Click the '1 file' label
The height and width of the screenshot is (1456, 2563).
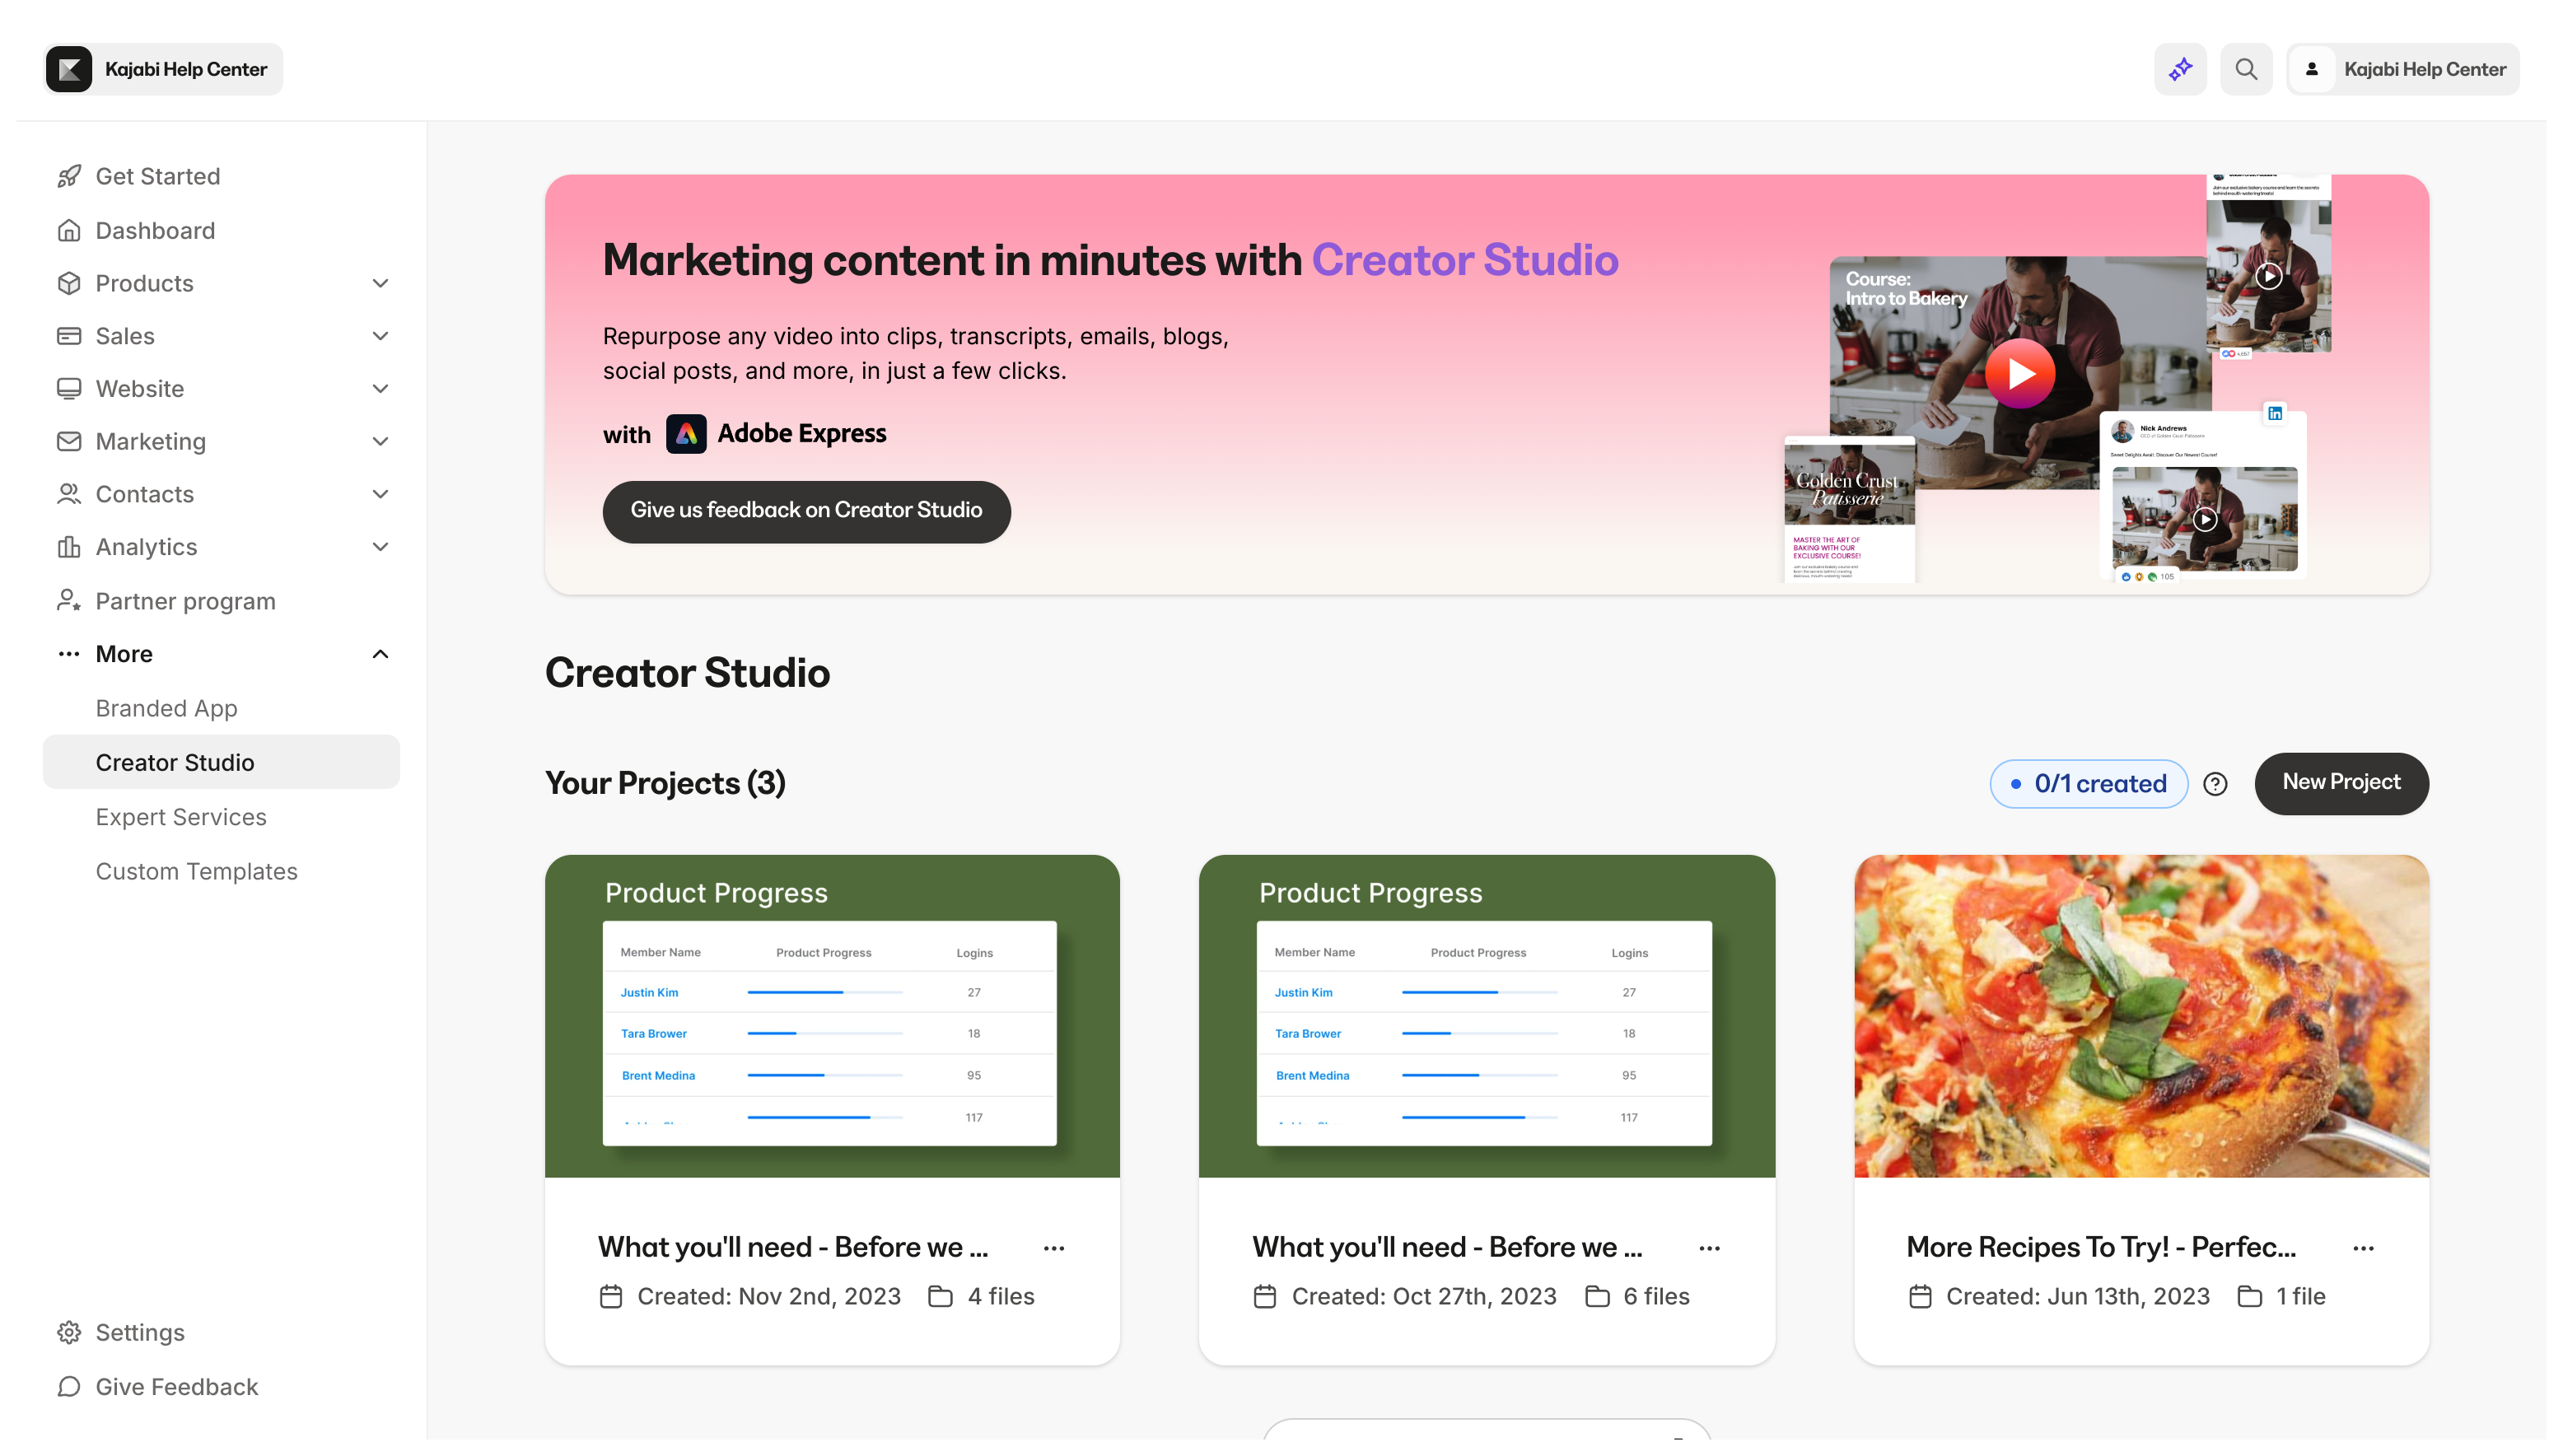(x=2300, y=1296)
